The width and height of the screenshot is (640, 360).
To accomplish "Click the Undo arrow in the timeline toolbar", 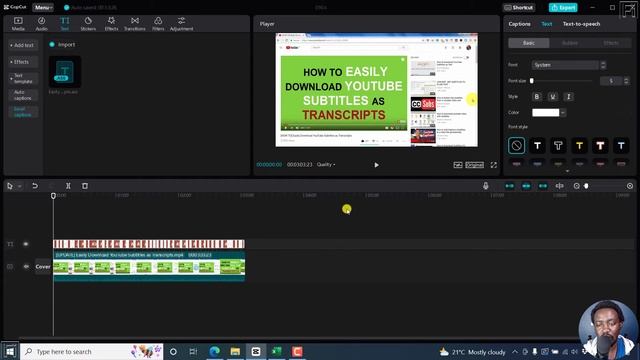I will [35, 186].
